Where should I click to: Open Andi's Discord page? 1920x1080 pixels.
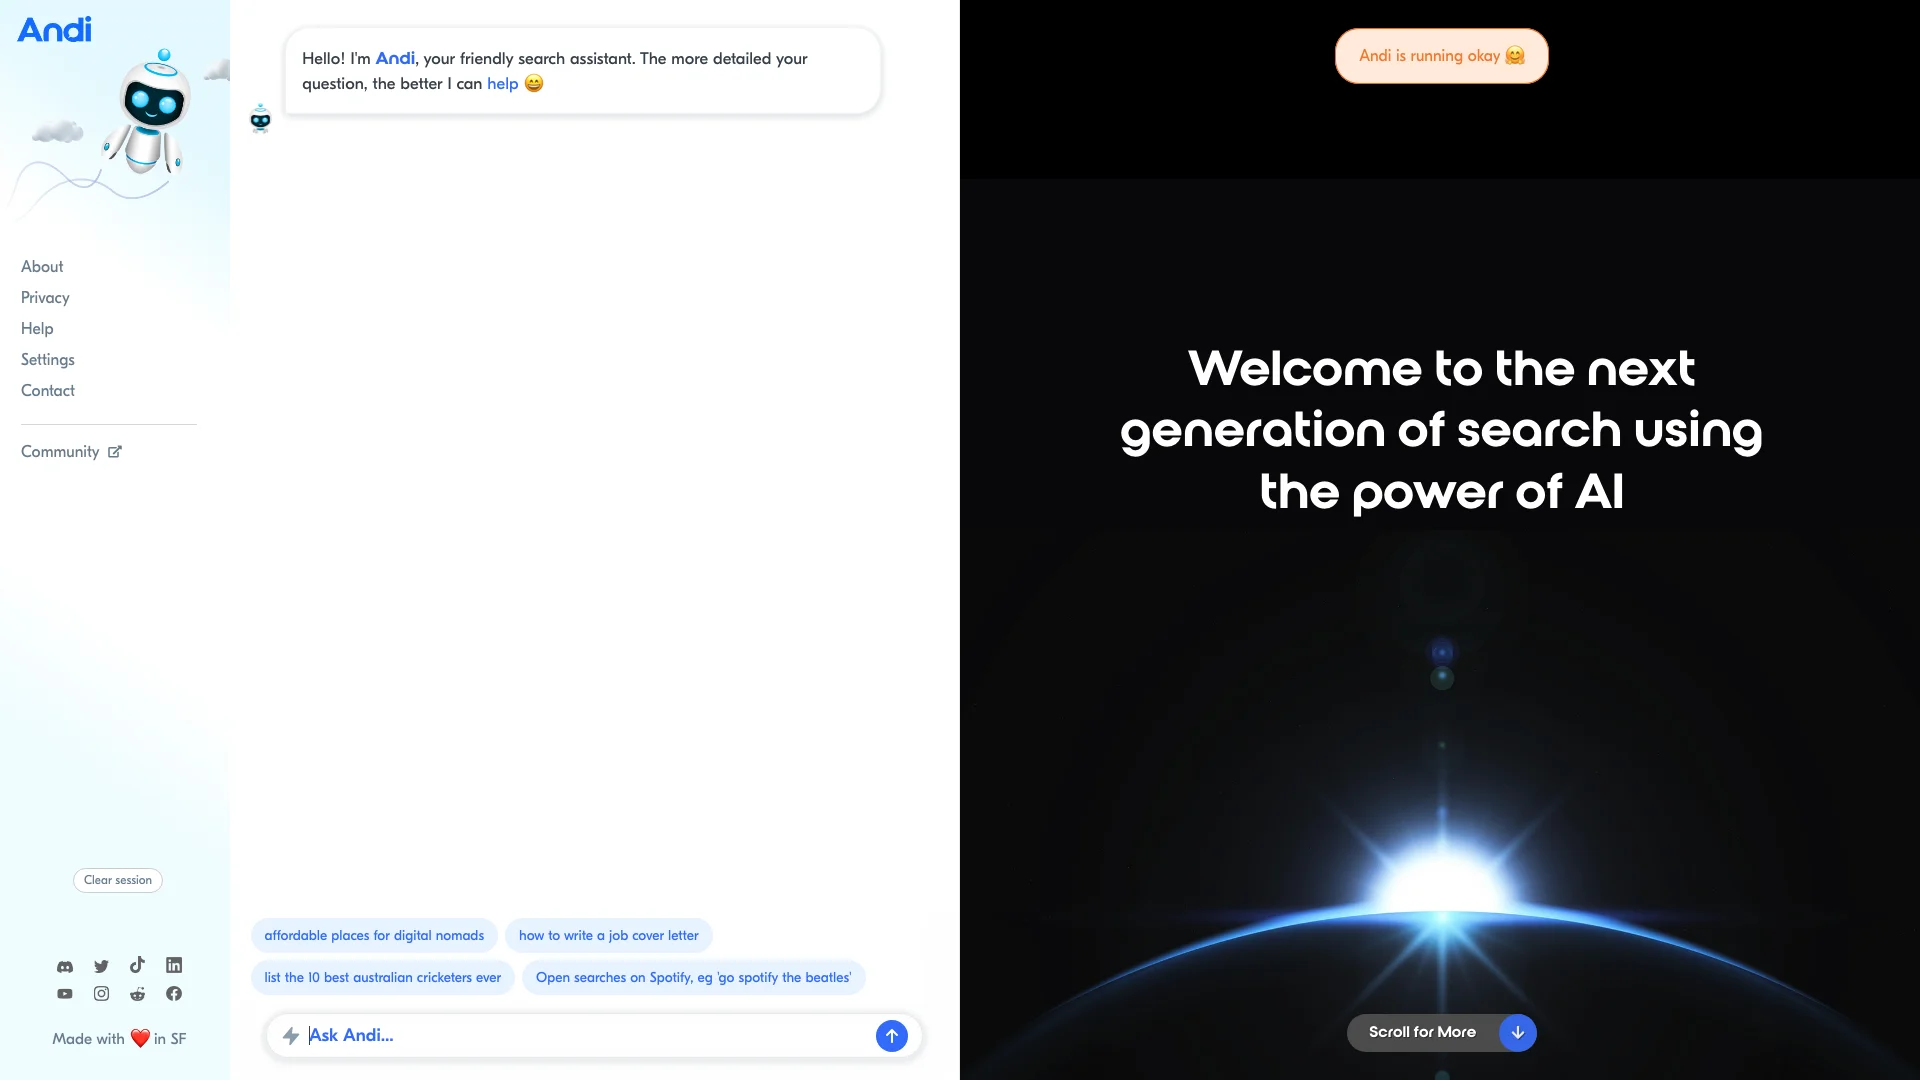(x=65, y=966)
